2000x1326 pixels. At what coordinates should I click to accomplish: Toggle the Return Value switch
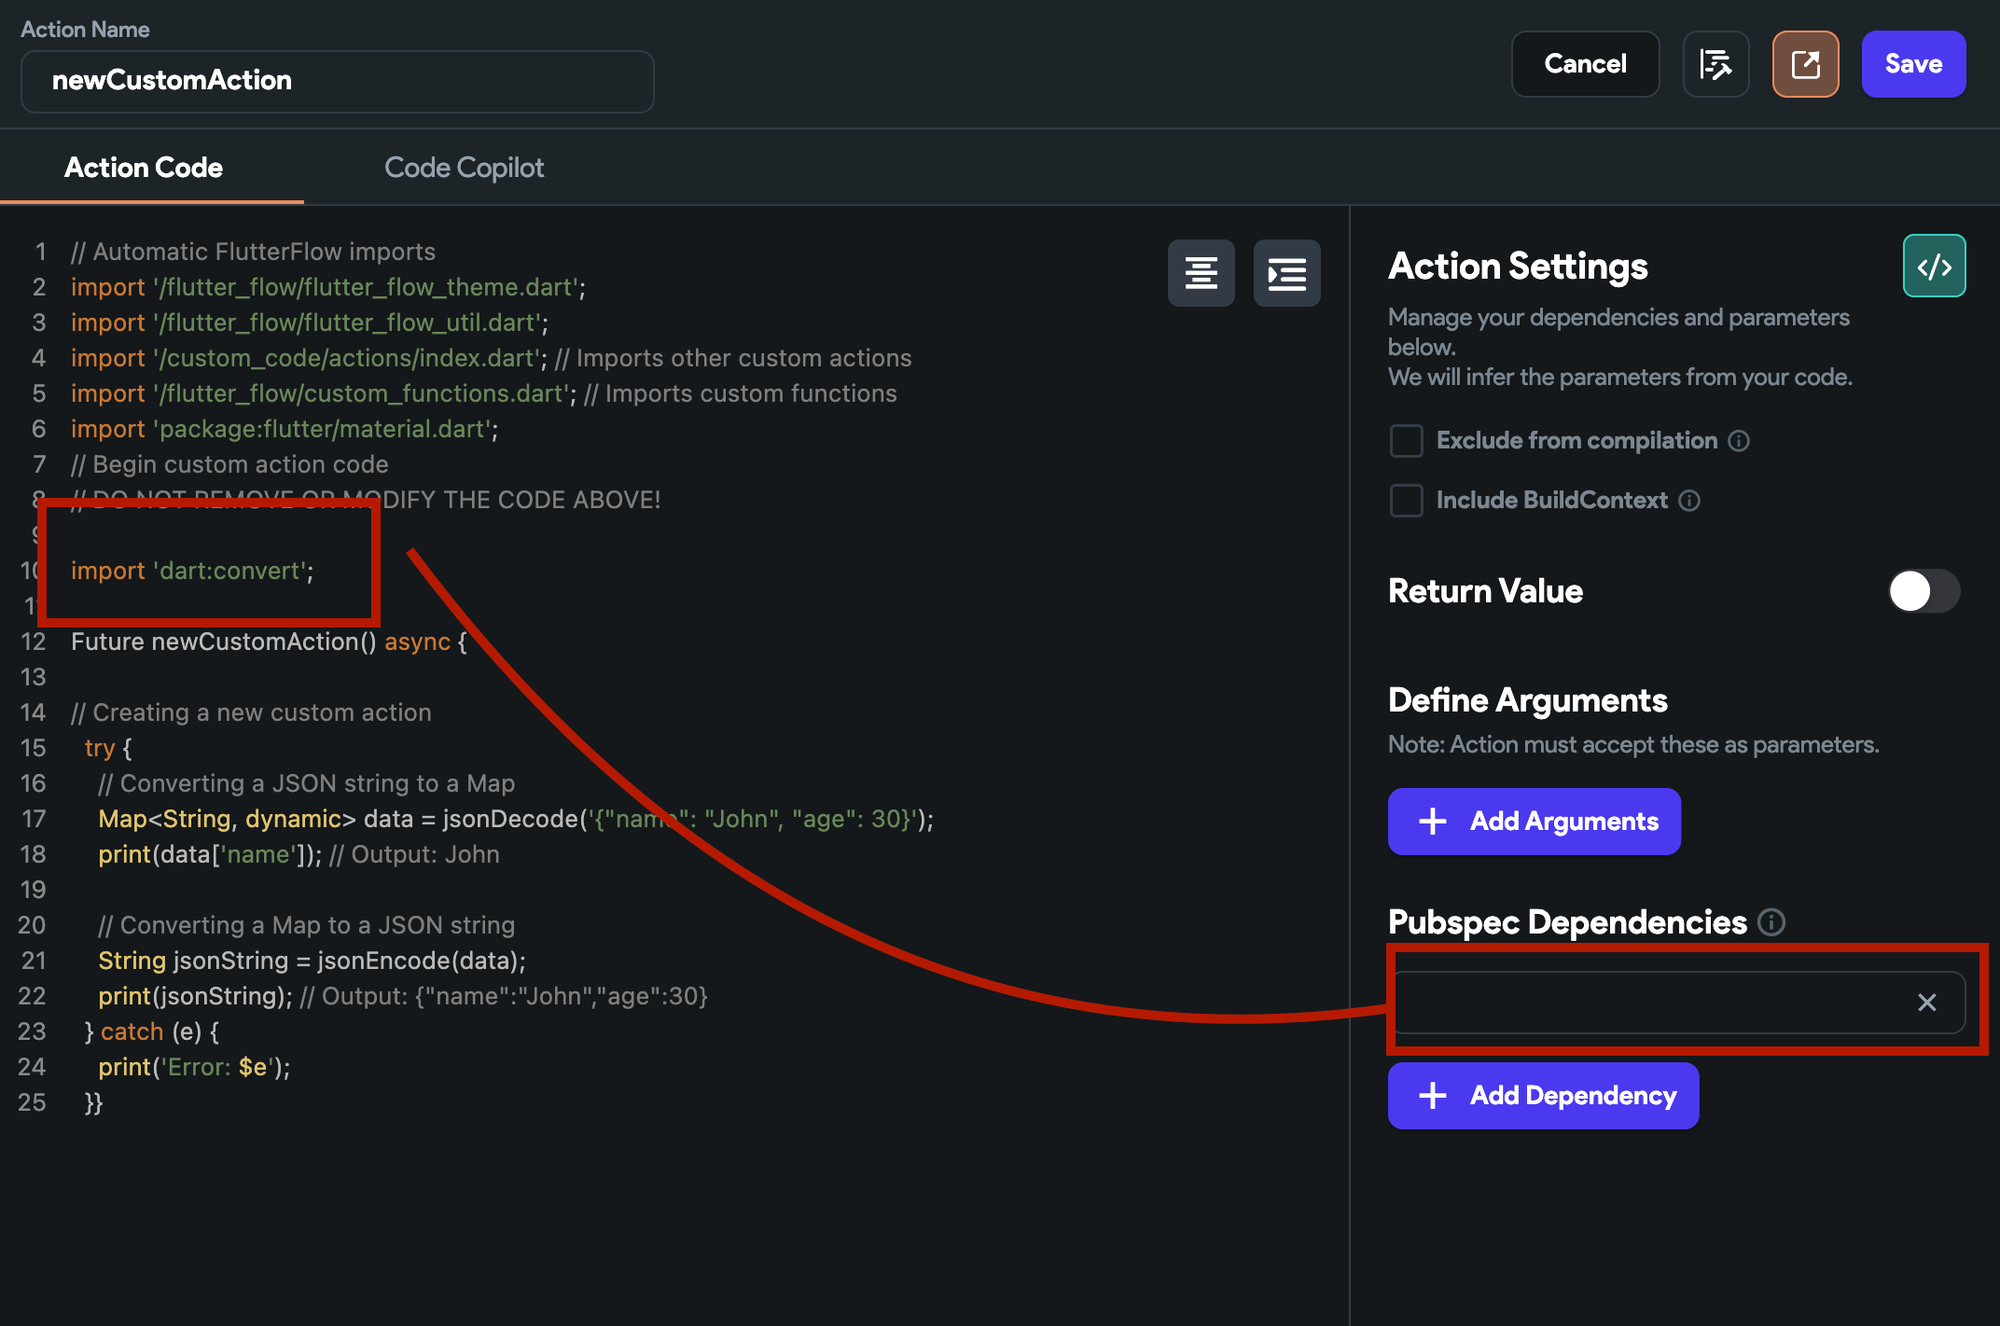tap(1924, 591)
